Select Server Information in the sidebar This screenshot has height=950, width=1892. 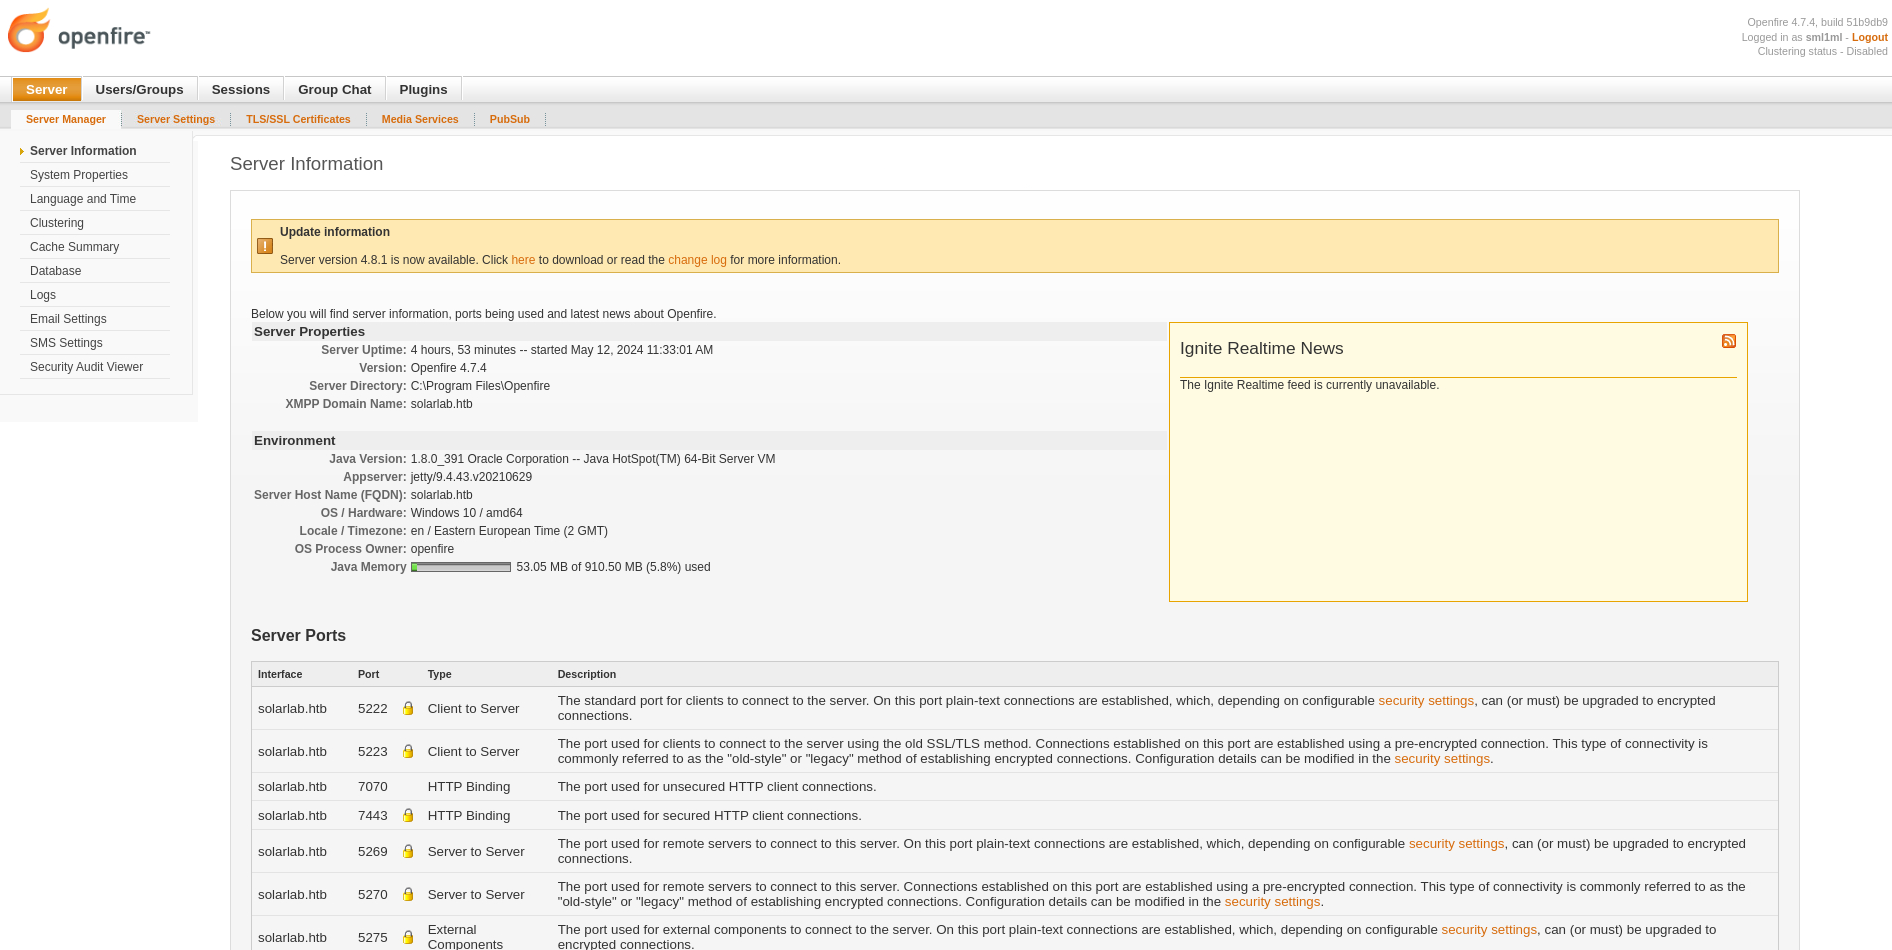(x=83, y=151)
